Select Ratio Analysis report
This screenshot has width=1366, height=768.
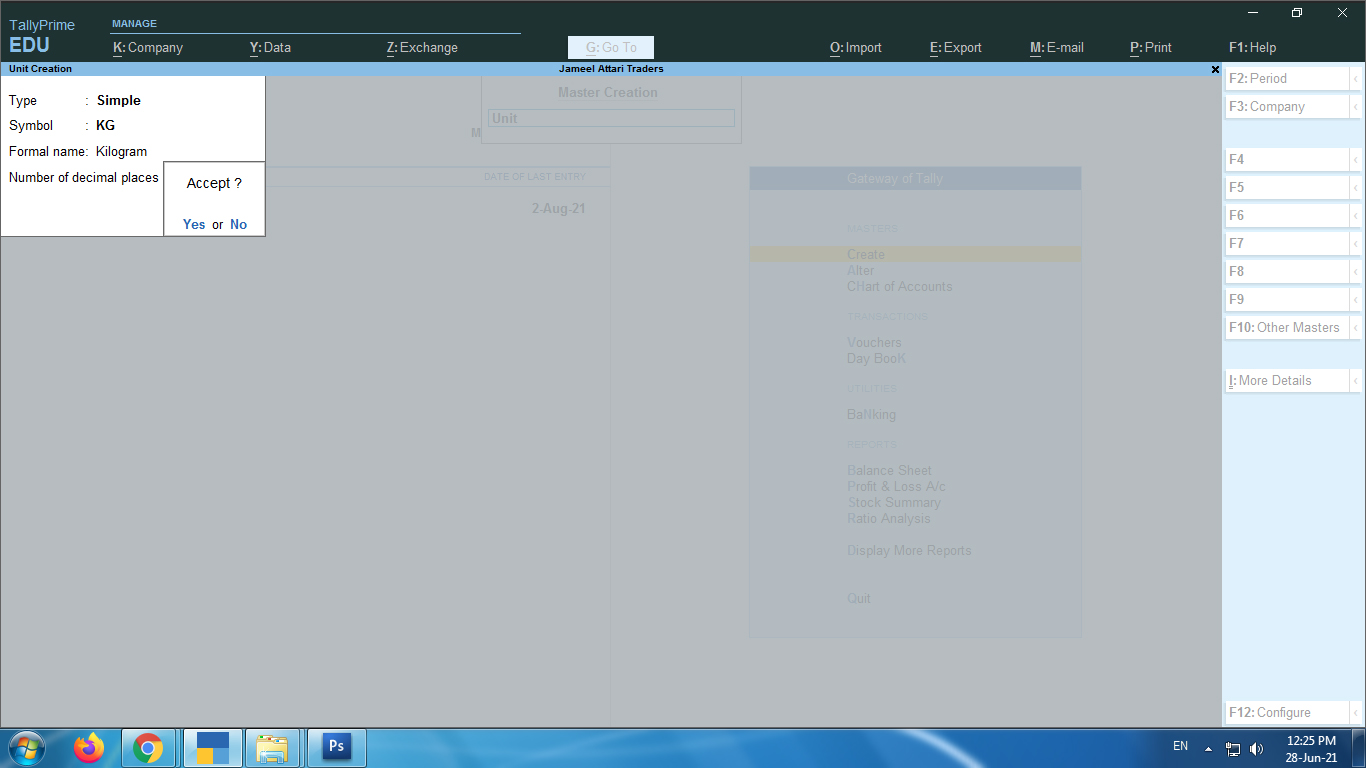(889, 518)
